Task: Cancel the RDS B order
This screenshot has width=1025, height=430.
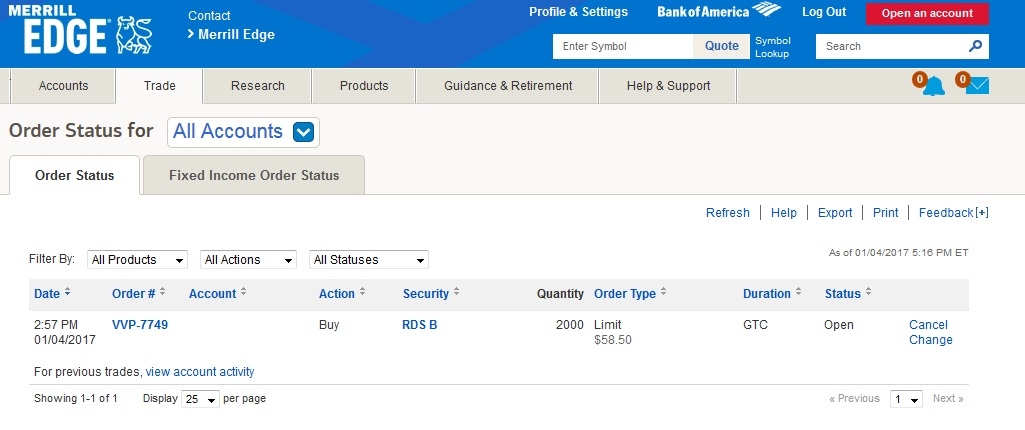Action: (928, 325)
